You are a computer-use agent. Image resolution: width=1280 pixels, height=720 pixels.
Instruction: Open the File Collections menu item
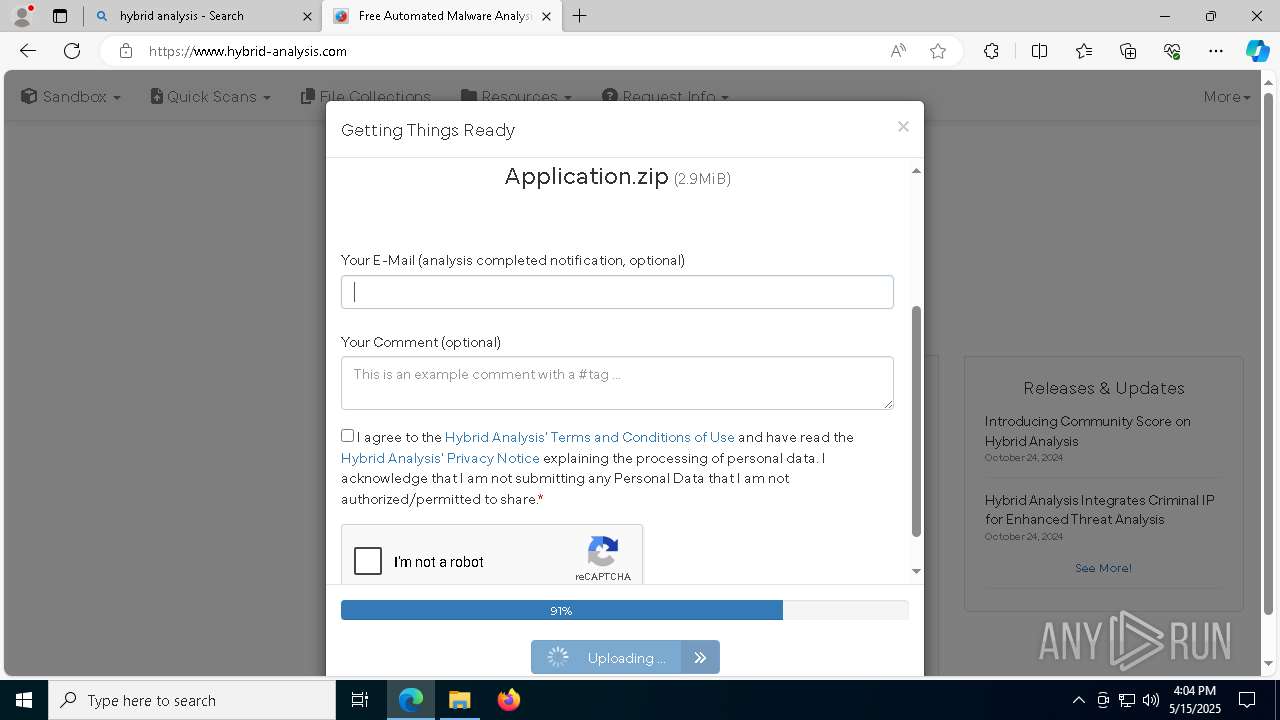pyautogui.click(x=366, y=97)
